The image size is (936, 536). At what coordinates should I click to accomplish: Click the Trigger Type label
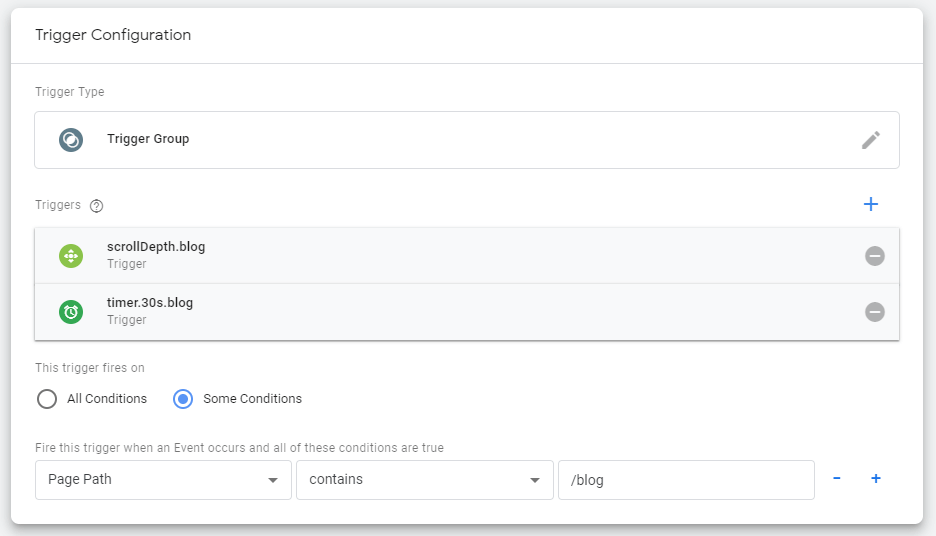[69, 92]
